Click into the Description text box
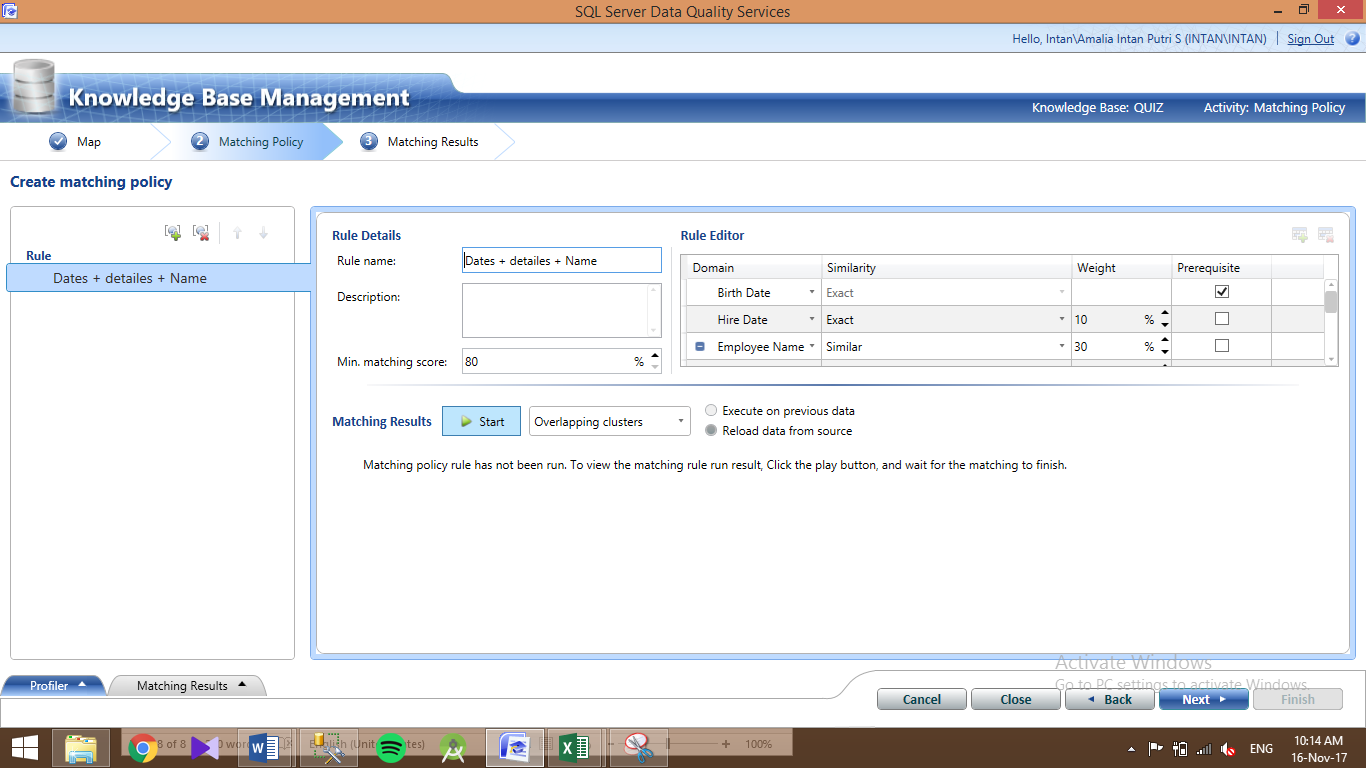The height and width of the screenshot is (768, 1366). (562, 310)
